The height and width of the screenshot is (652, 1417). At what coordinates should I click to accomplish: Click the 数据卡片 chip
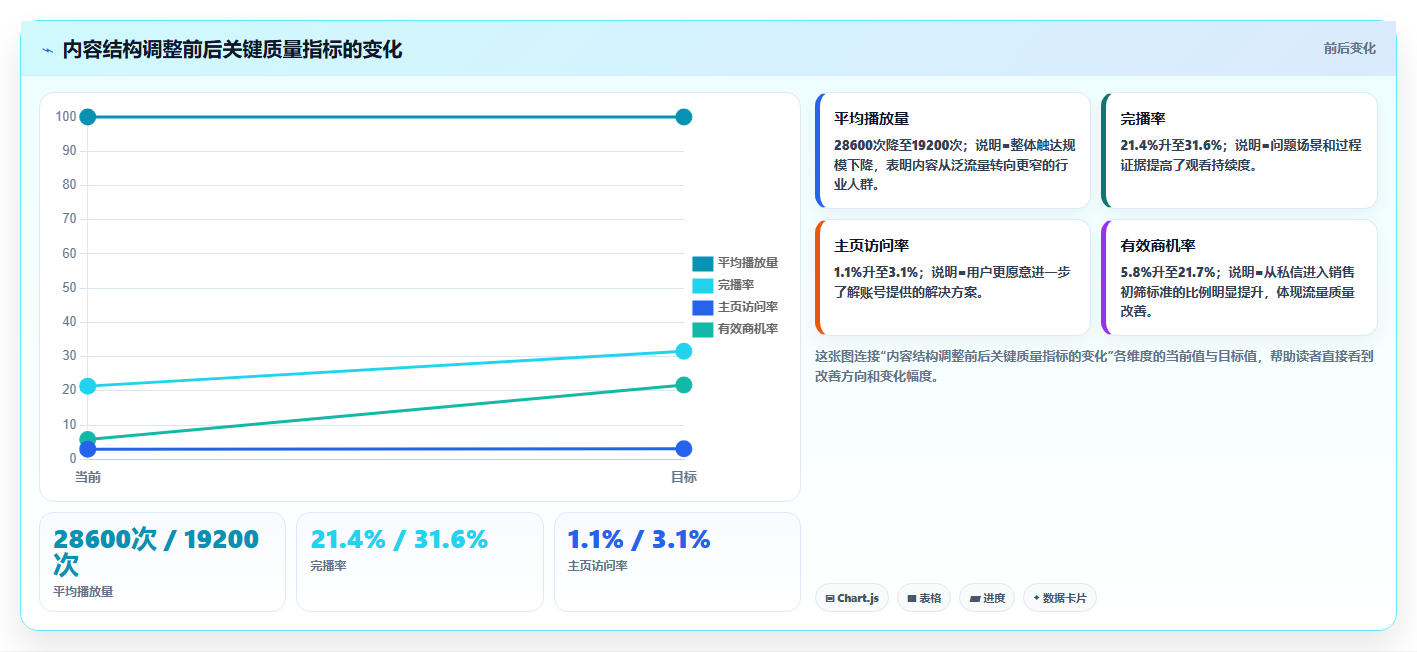1060,598
